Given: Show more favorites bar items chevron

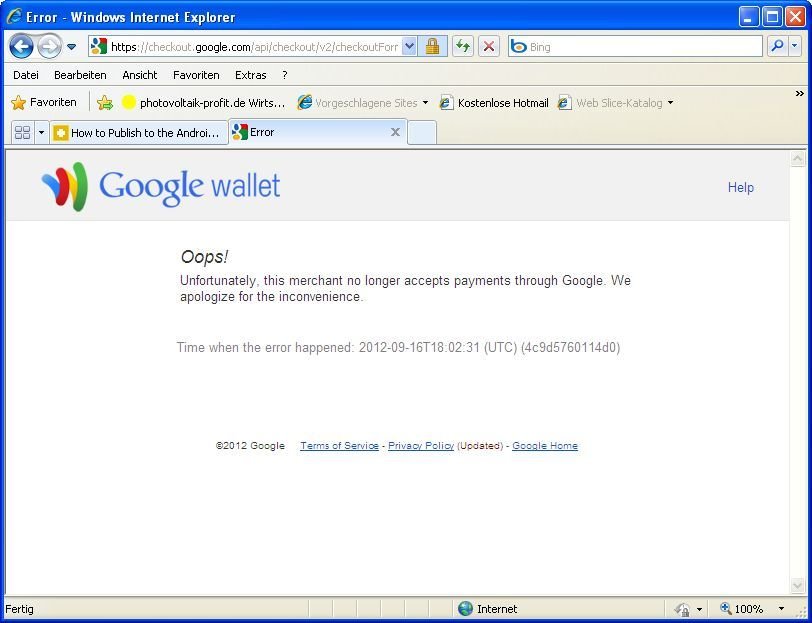Looking at the screenshot, I should 800,94.
